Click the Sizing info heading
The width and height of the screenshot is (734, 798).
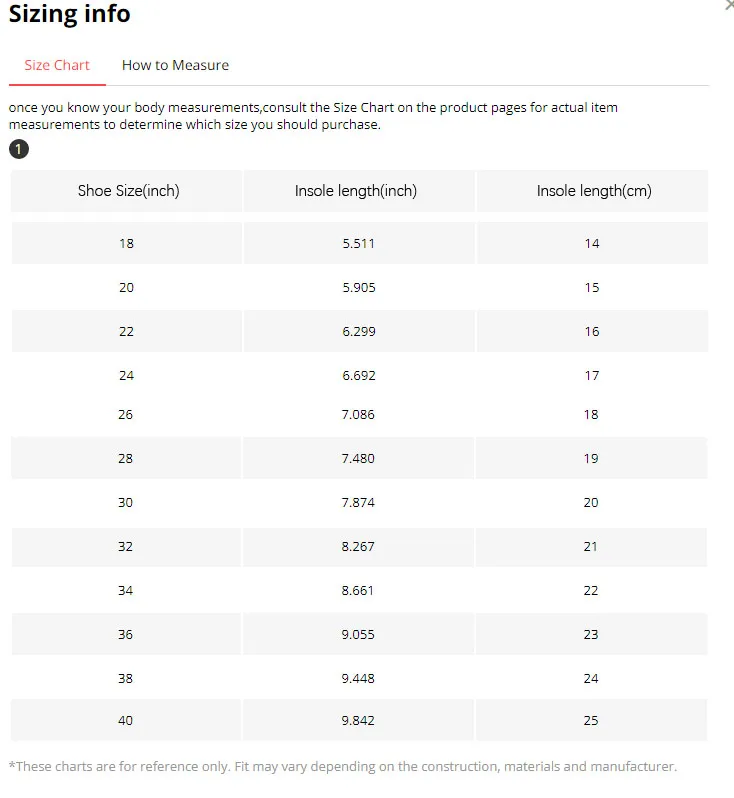(x=69, y=15)
